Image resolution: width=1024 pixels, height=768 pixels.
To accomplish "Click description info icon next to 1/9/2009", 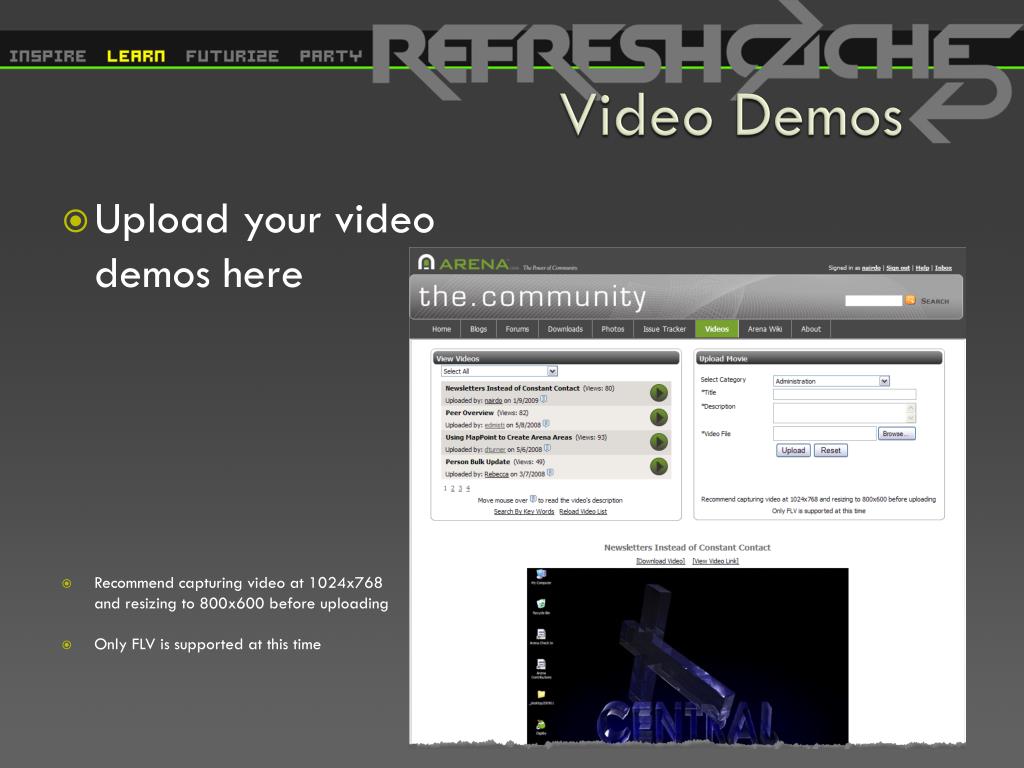I will 544,400.
